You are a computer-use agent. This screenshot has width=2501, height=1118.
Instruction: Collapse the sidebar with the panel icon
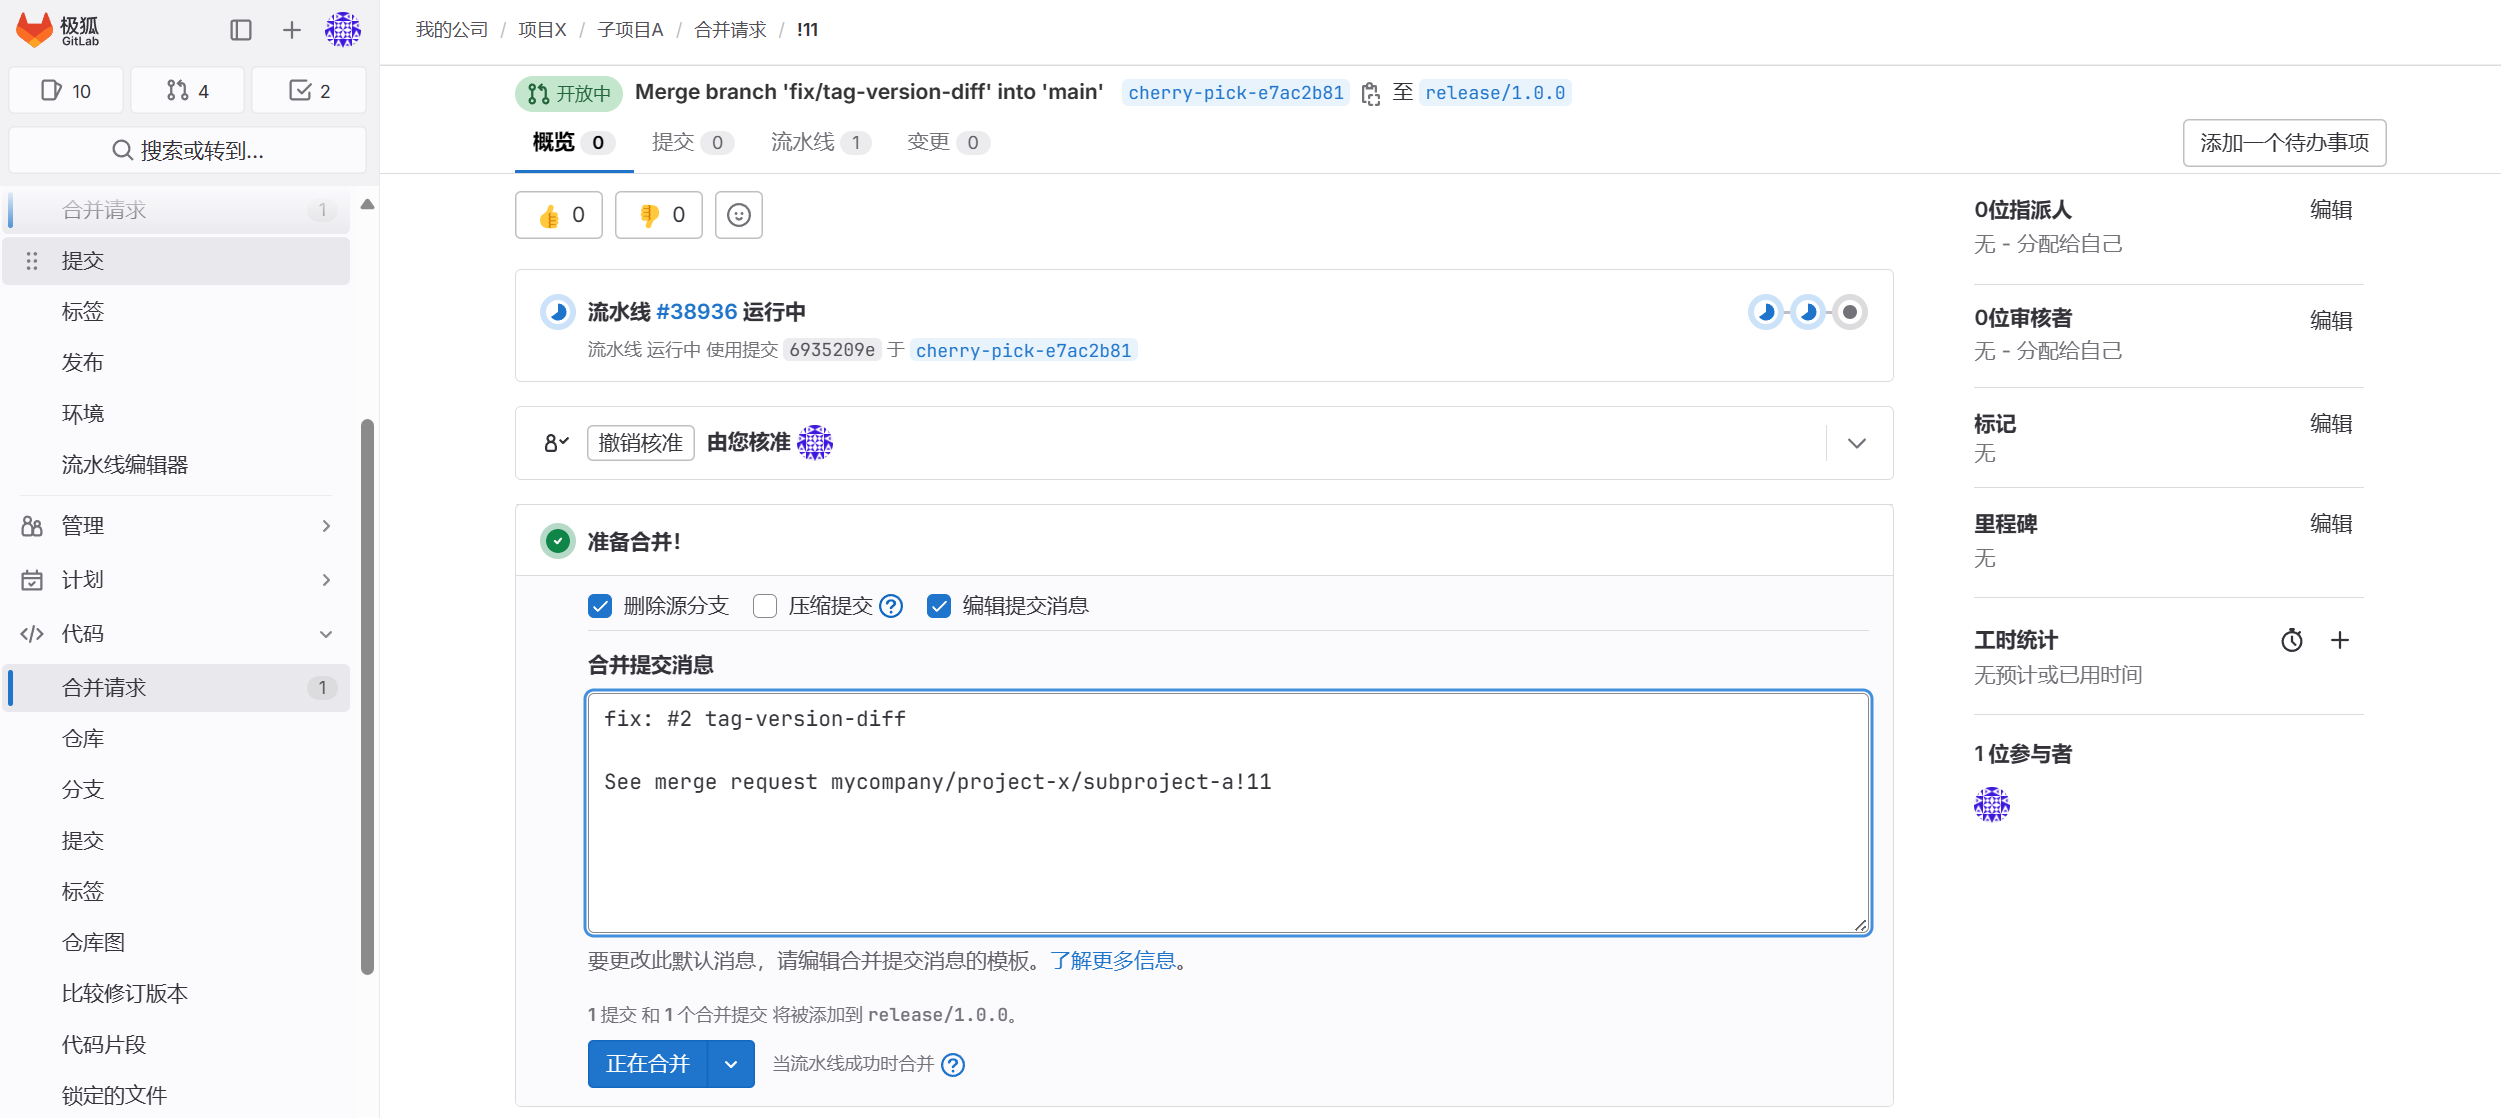[x=240, y=30]
